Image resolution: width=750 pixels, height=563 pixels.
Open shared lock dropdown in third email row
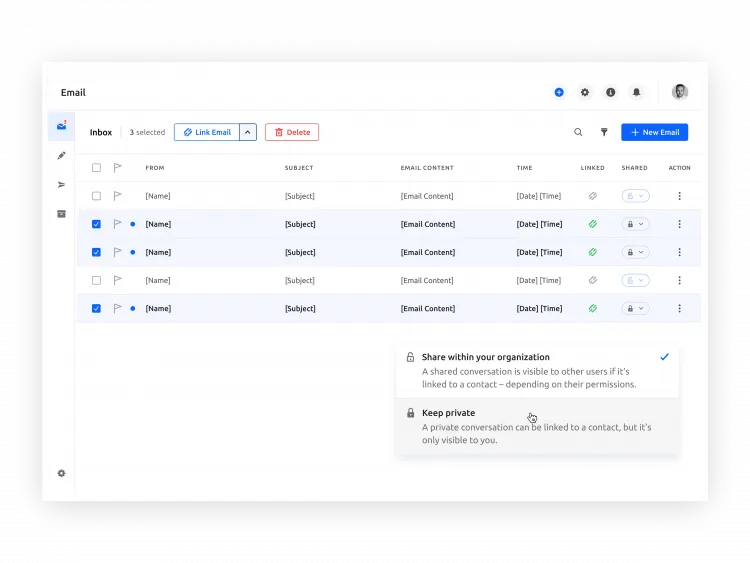[x=635, y=252]
